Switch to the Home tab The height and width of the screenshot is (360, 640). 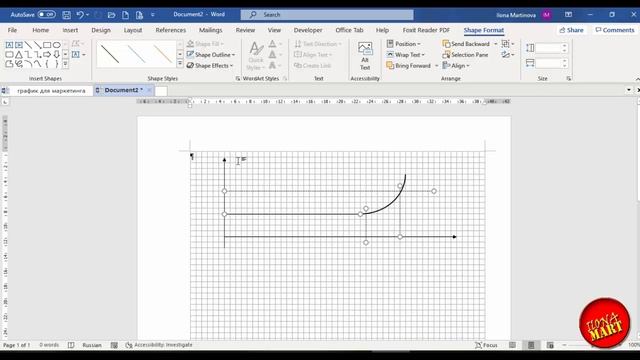(x=40, y=30)
